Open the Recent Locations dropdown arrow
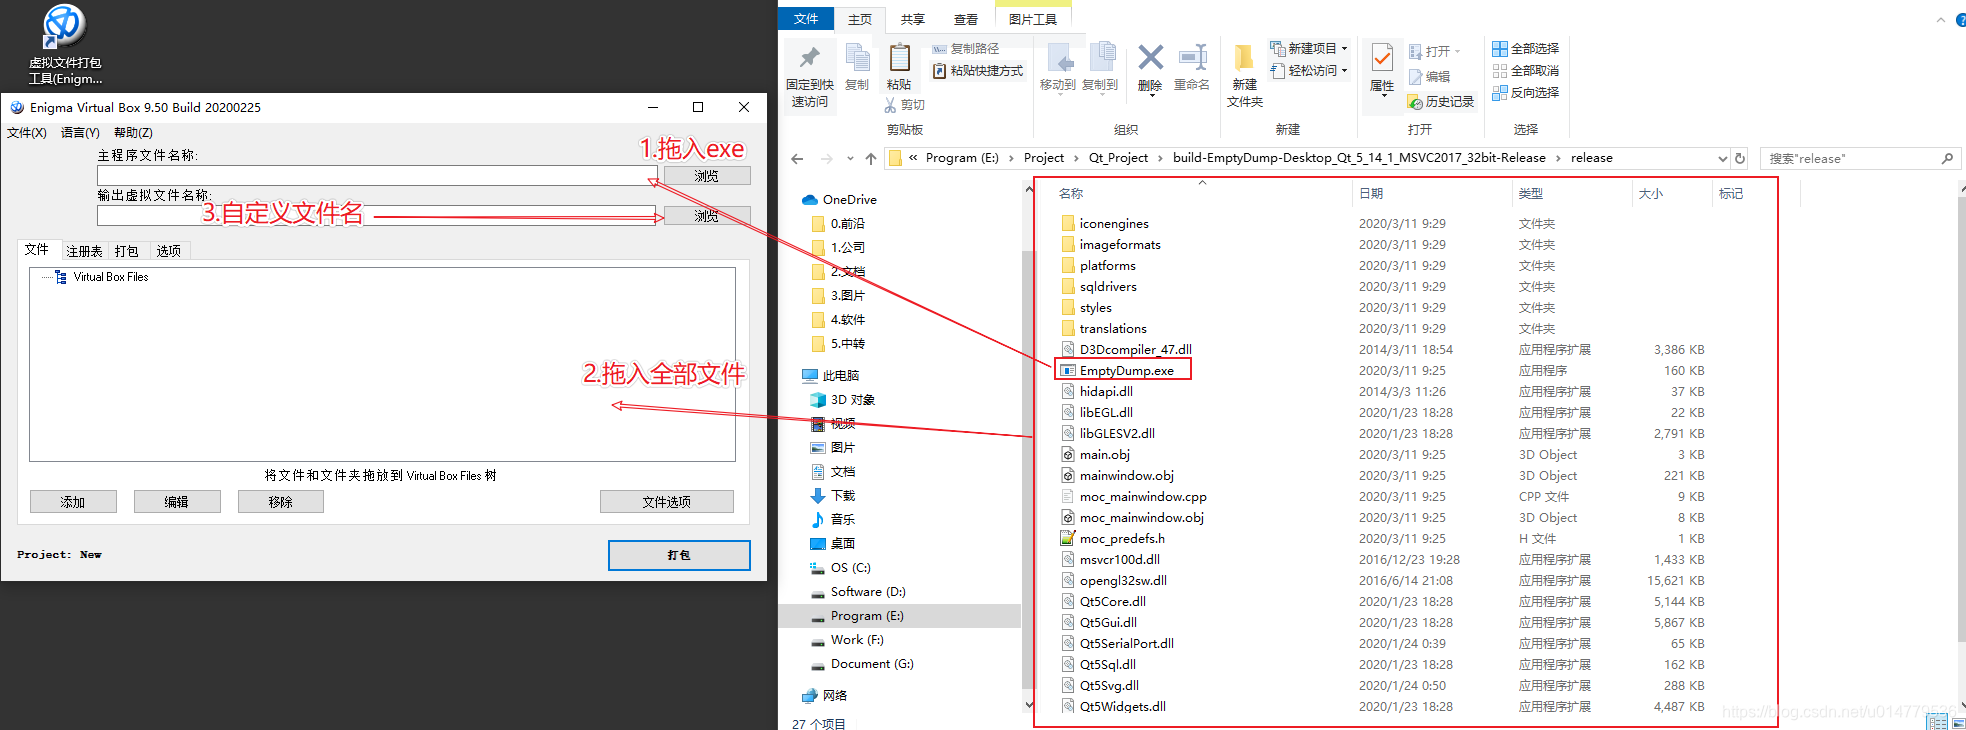The height and width of the screenshot is (730, 1966). [850, 158]
